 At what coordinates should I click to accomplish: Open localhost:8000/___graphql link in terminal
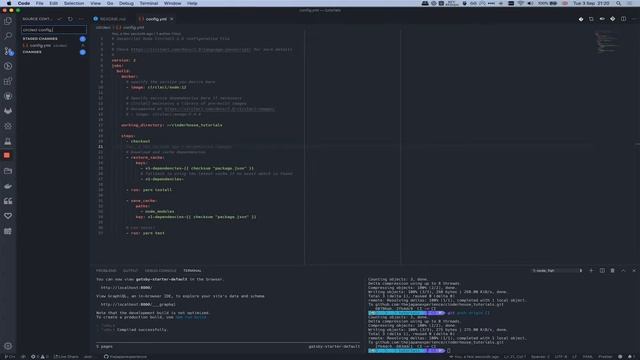[x=138, y=304]
